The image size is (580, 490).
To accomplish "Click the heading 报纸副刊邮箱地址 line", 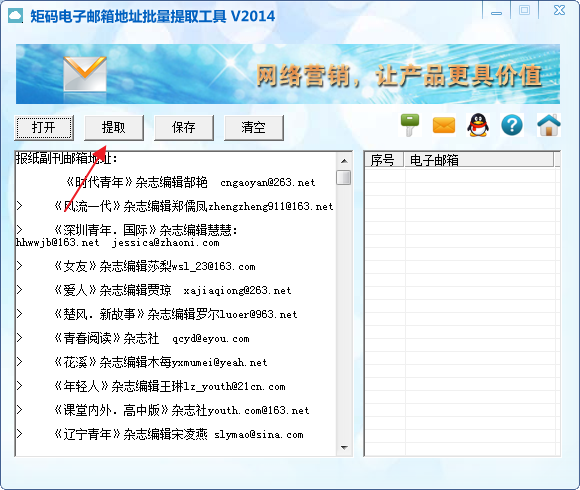I will coord(67,159).
